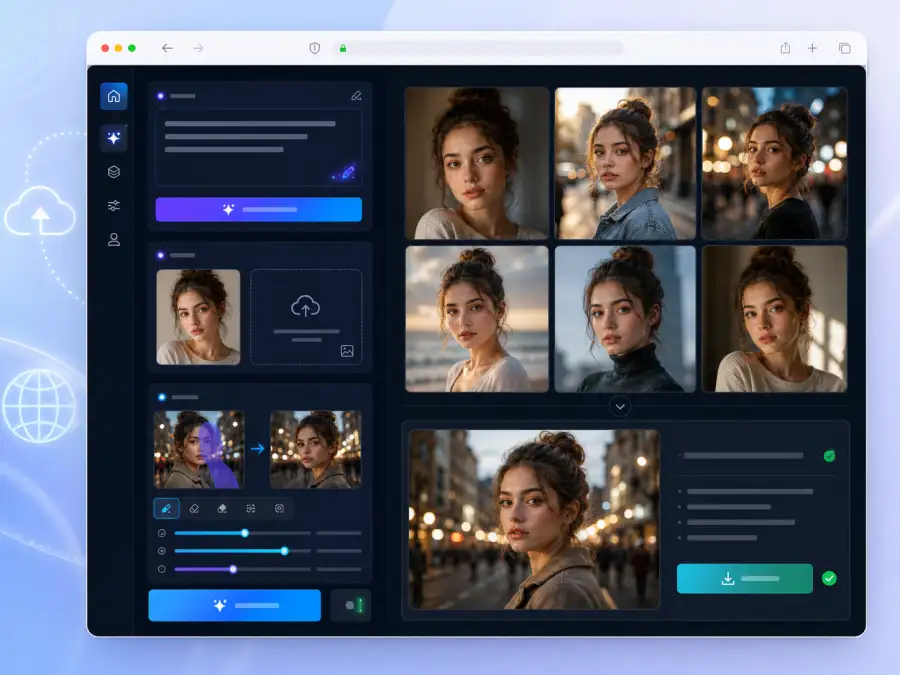Click the cloud upload icon in drop zone
This screenshot has height=675, width=900.
[x=305, y=306]
